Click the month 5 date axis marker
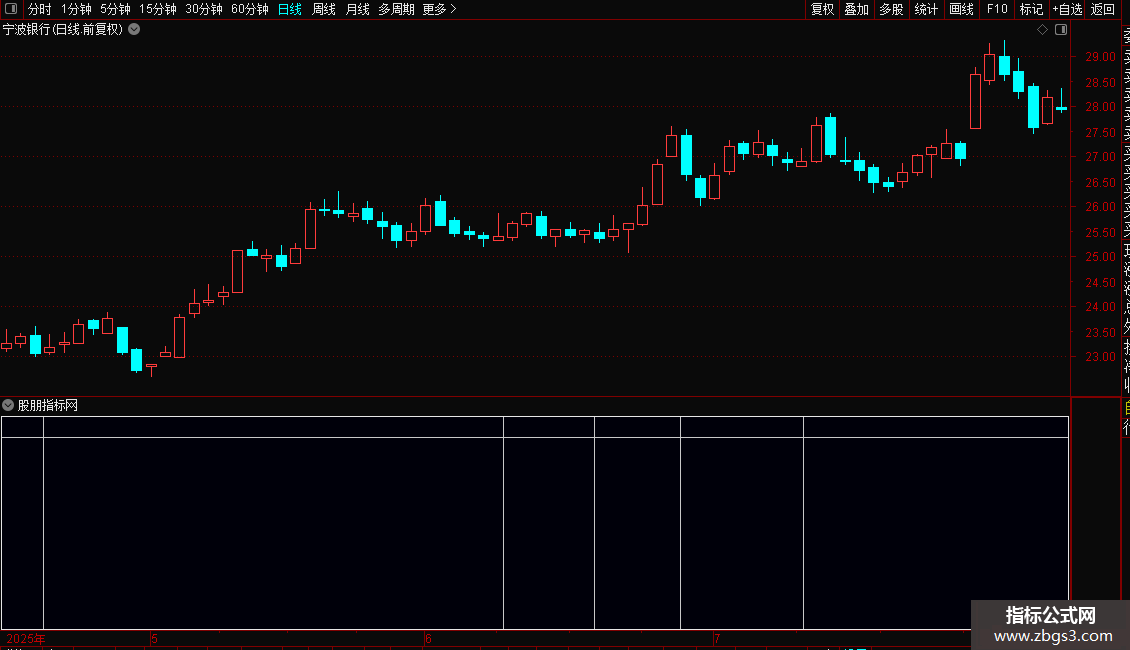1130x650 pixels. [154, 638]
